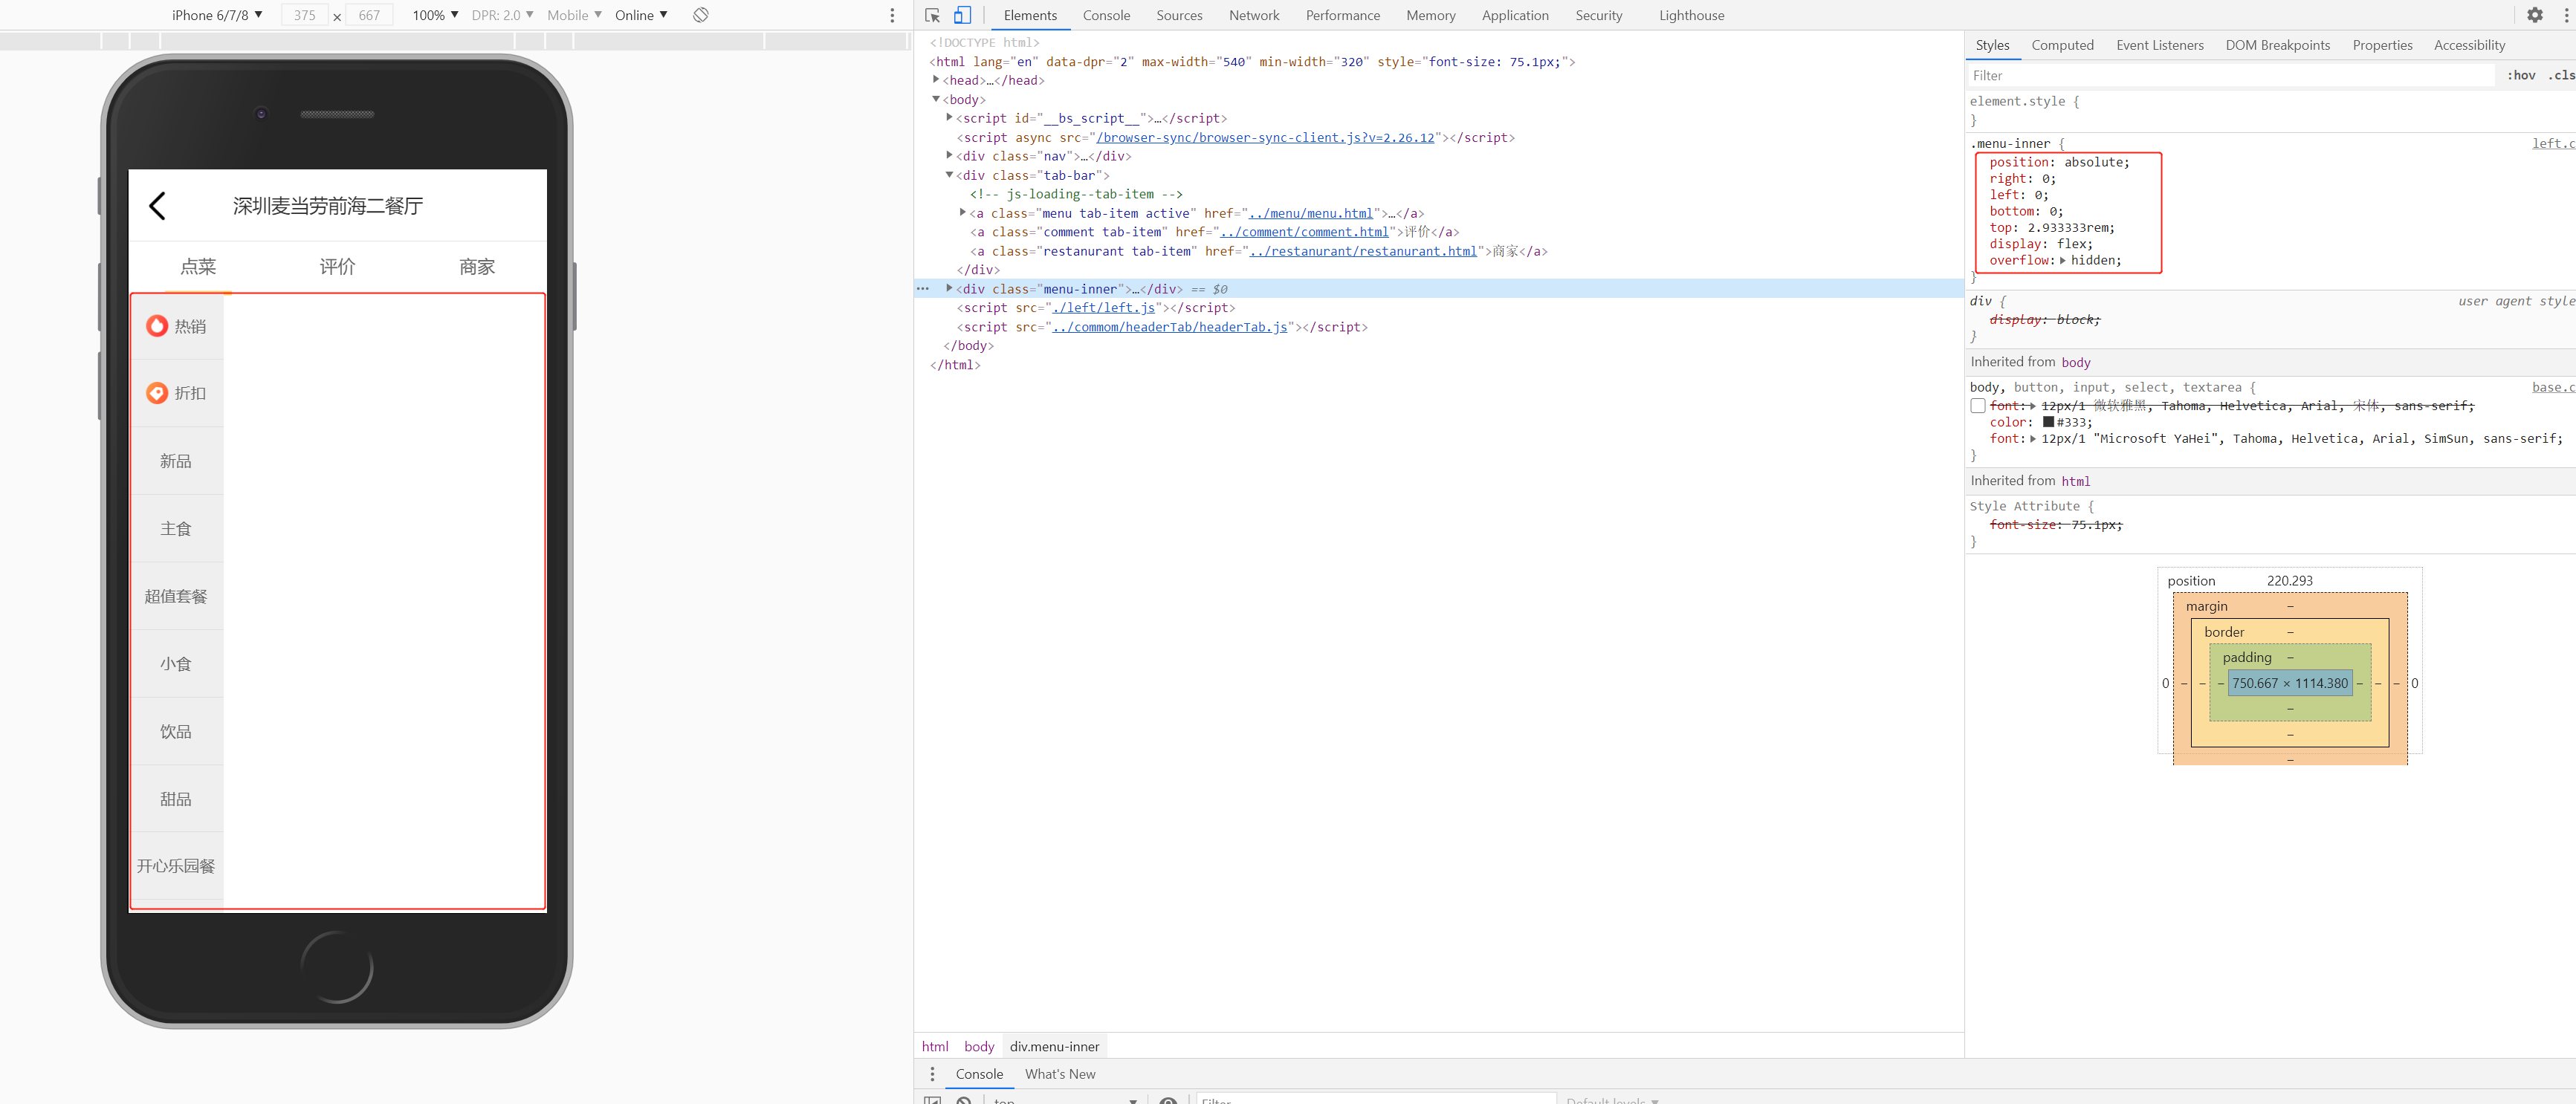The image size is (2576, 1104).
Task: Open the iPhone 6/7/8 device dropdown
Action: (x=217, y=15)
